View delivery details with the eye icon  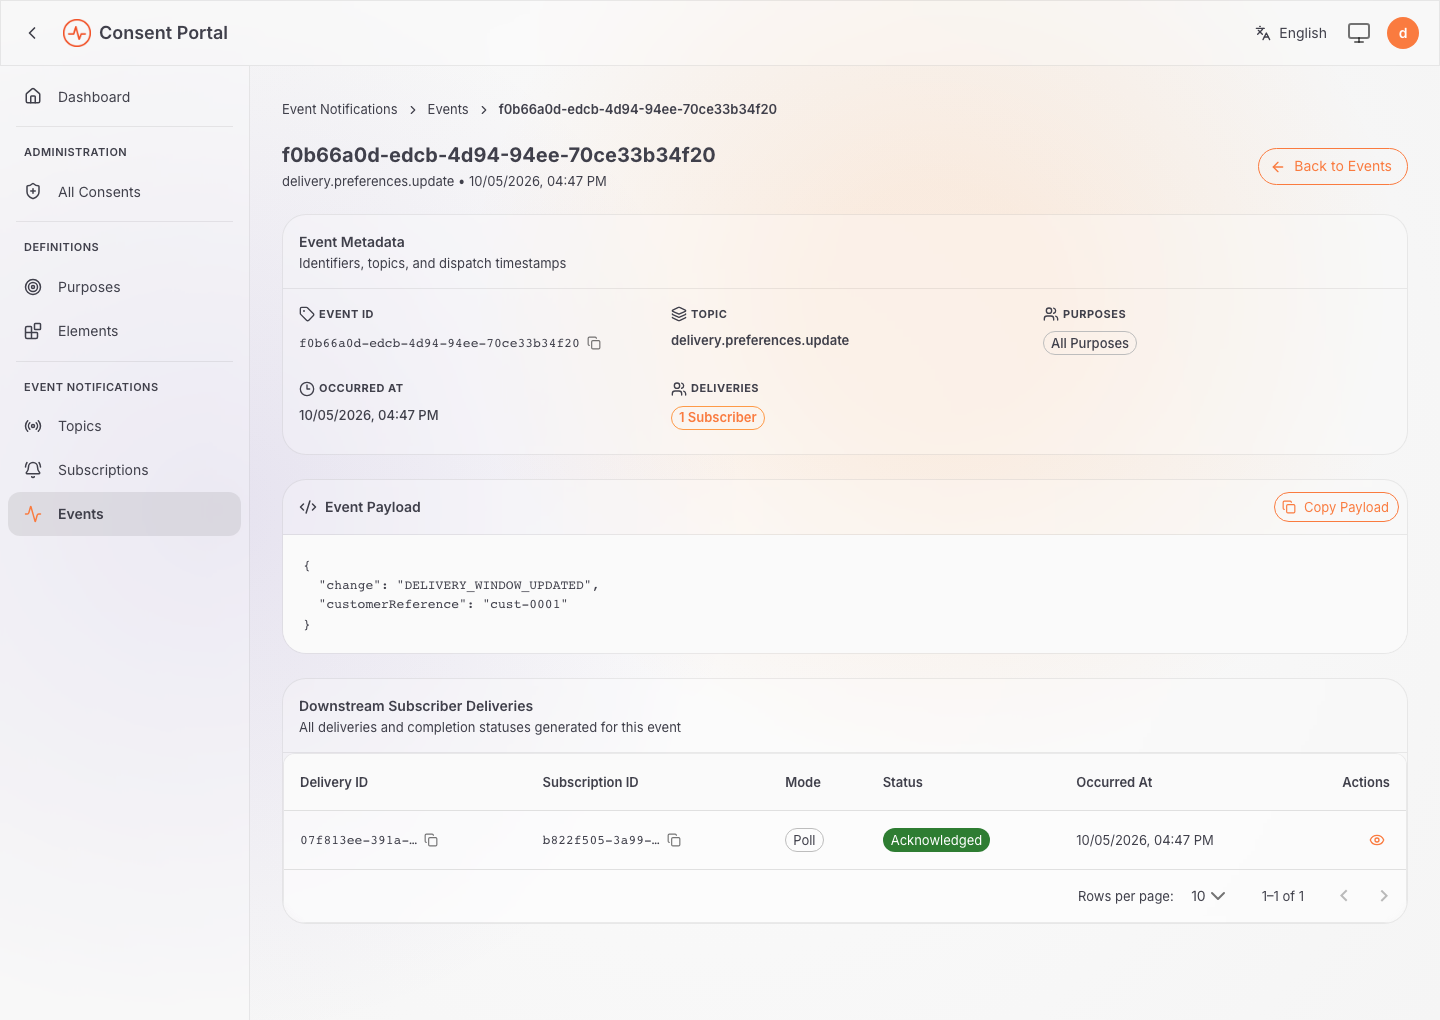pyautogui.click(x=1377, y=840)
